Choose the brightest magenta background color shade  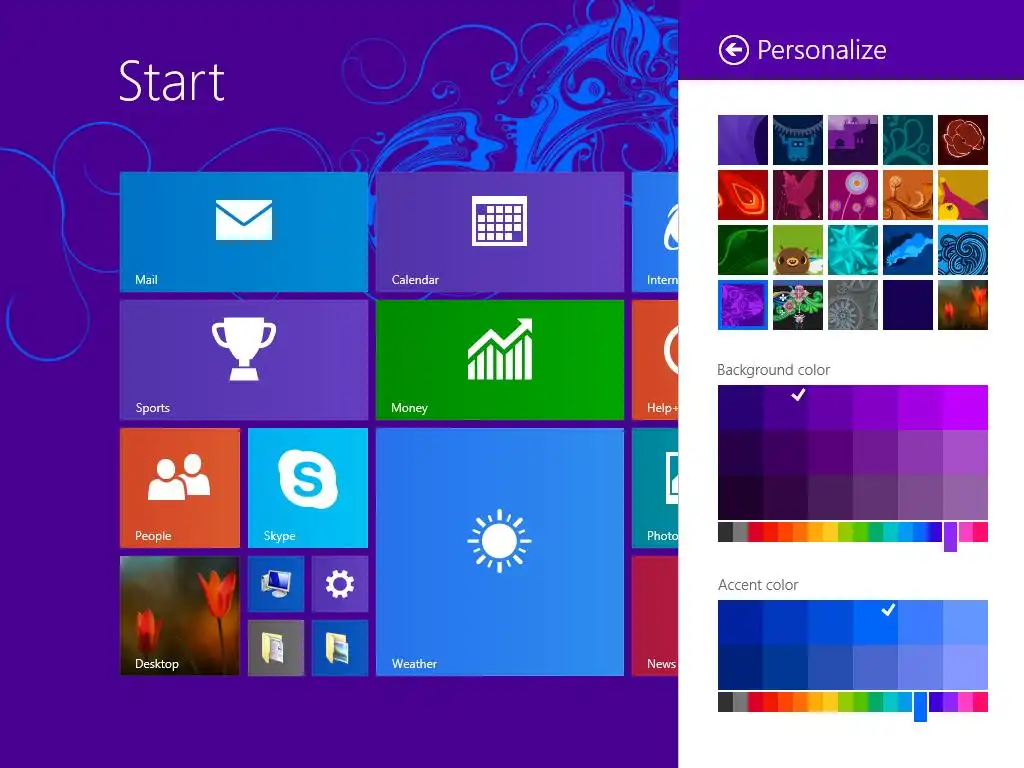pos(965,408)
